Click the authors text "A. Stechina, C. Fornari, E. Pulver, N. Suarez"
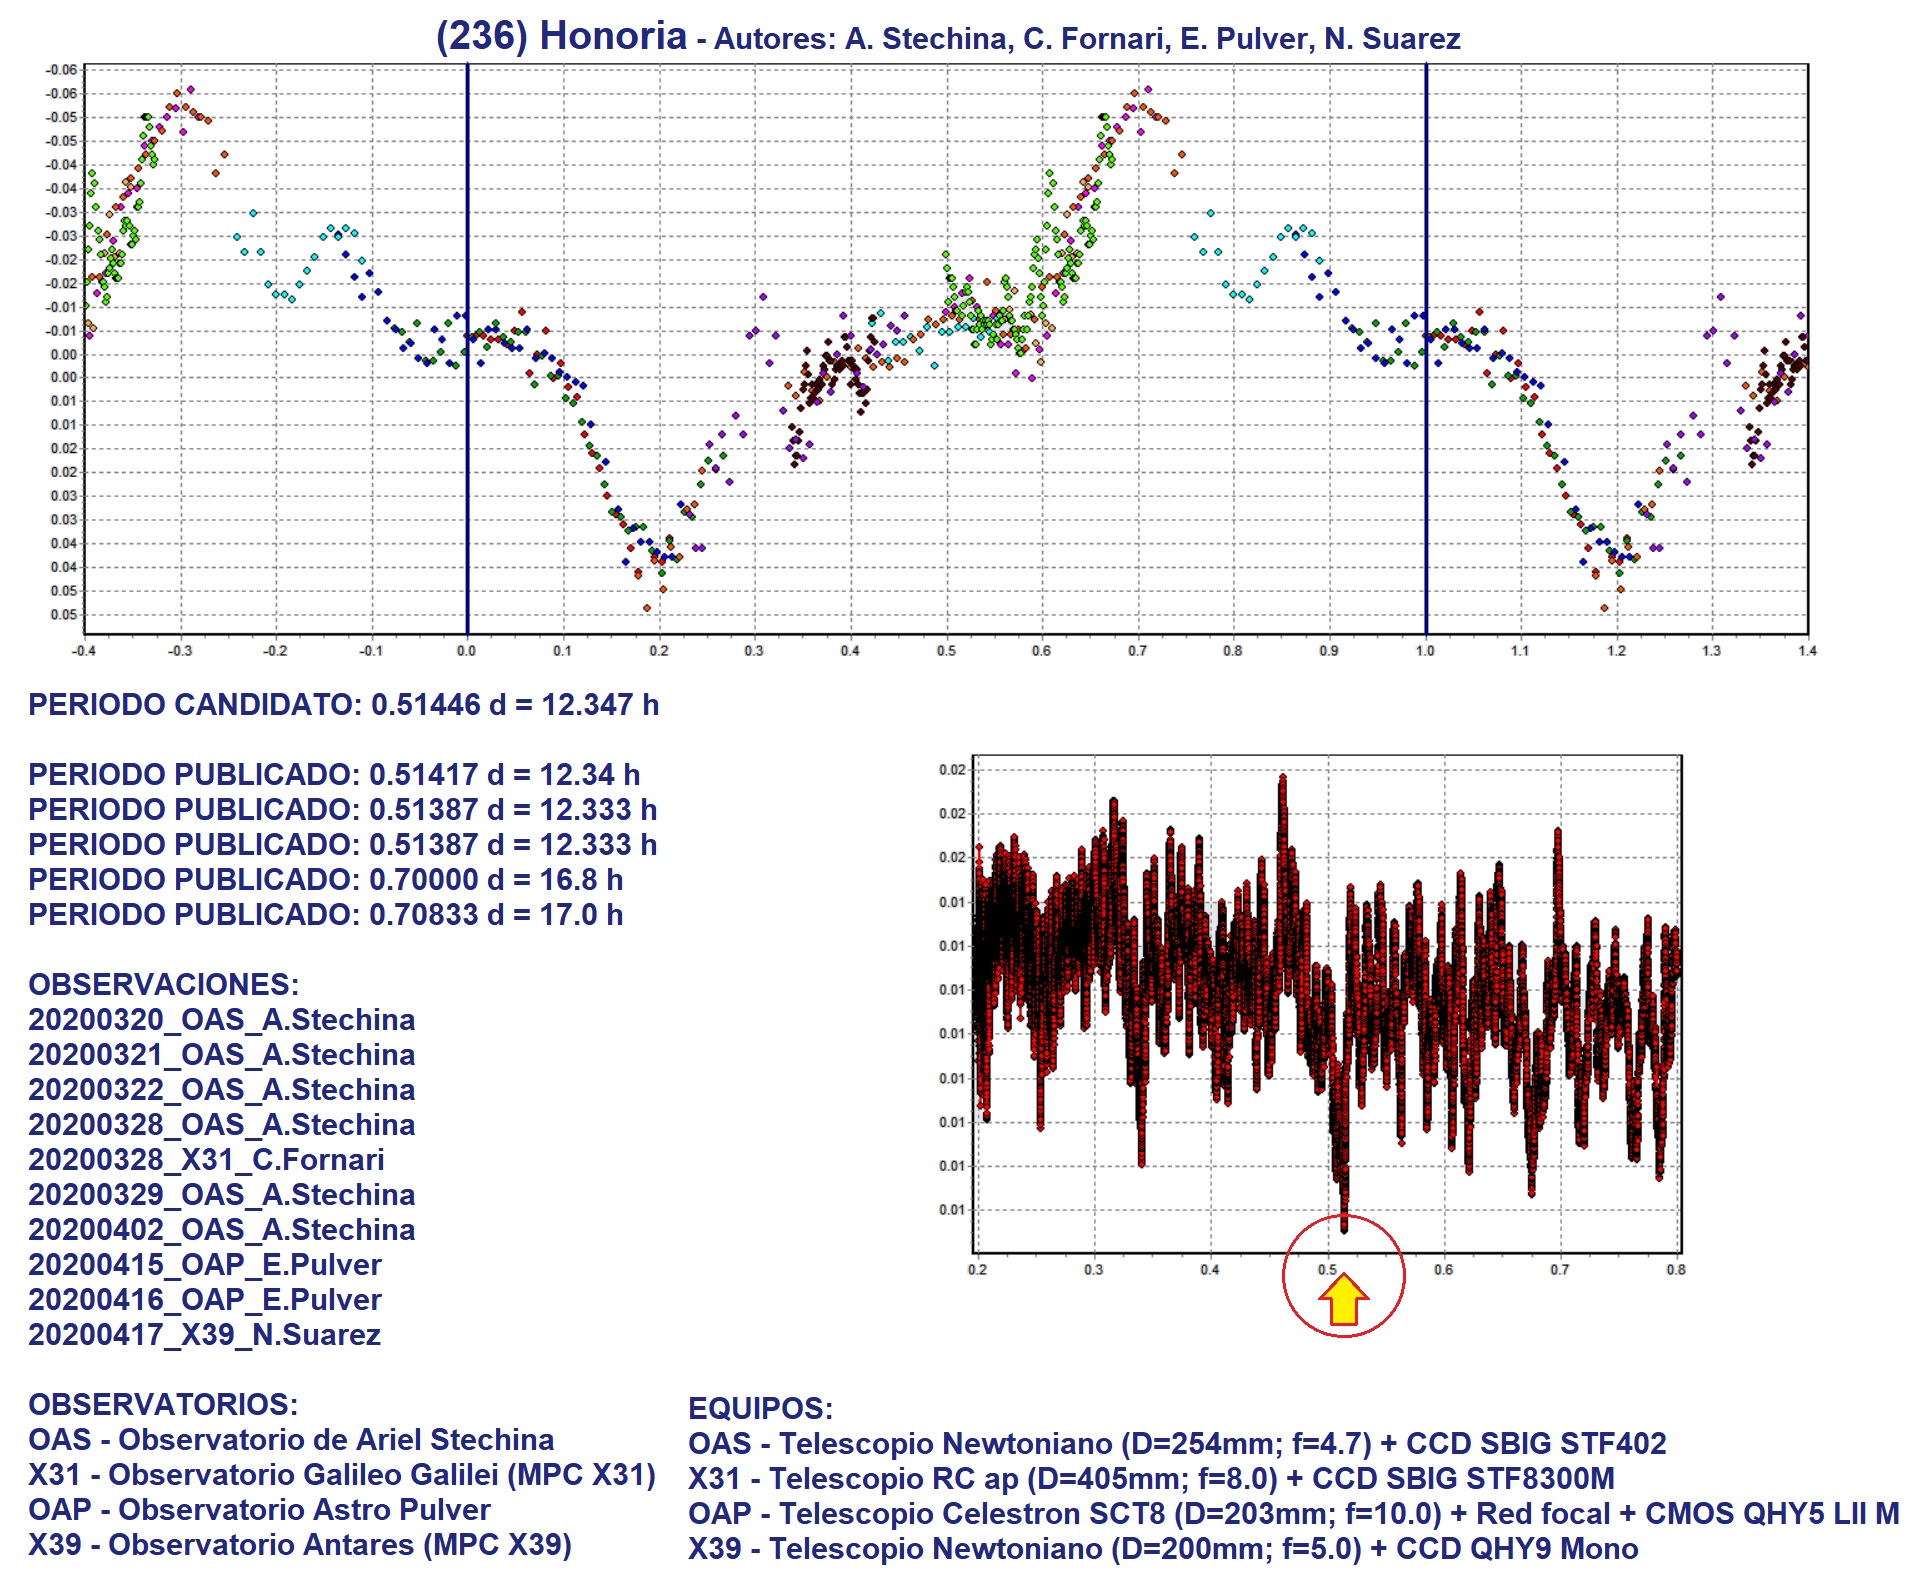This screenshot has height=1585, width=1925. [x=1153, y=39]
